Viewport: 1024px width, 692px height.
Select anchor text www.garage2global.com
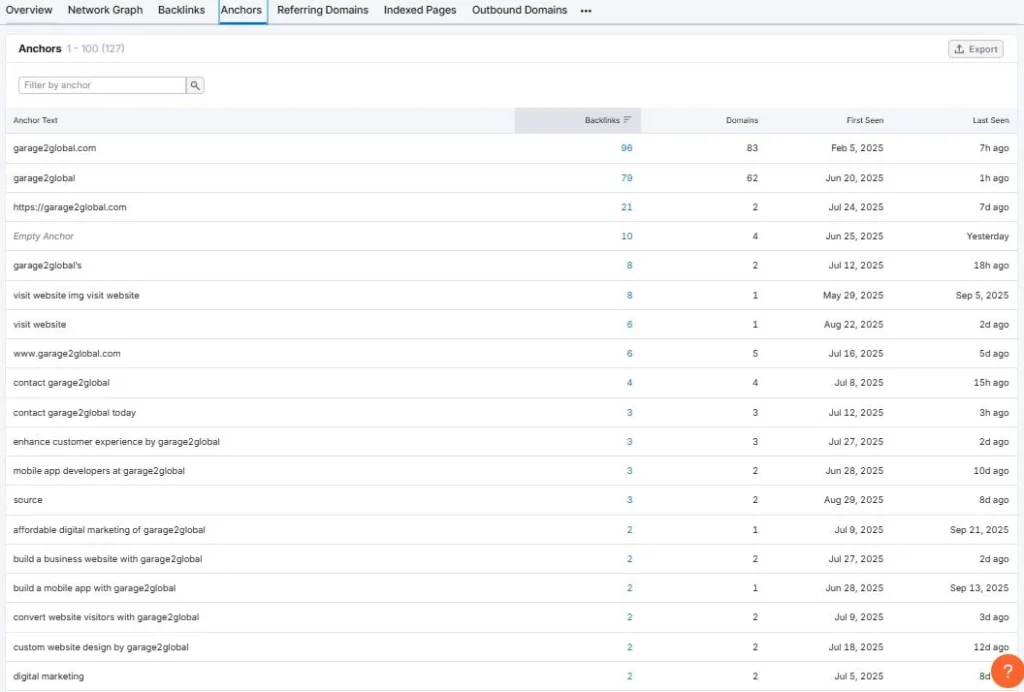(67, 353)
